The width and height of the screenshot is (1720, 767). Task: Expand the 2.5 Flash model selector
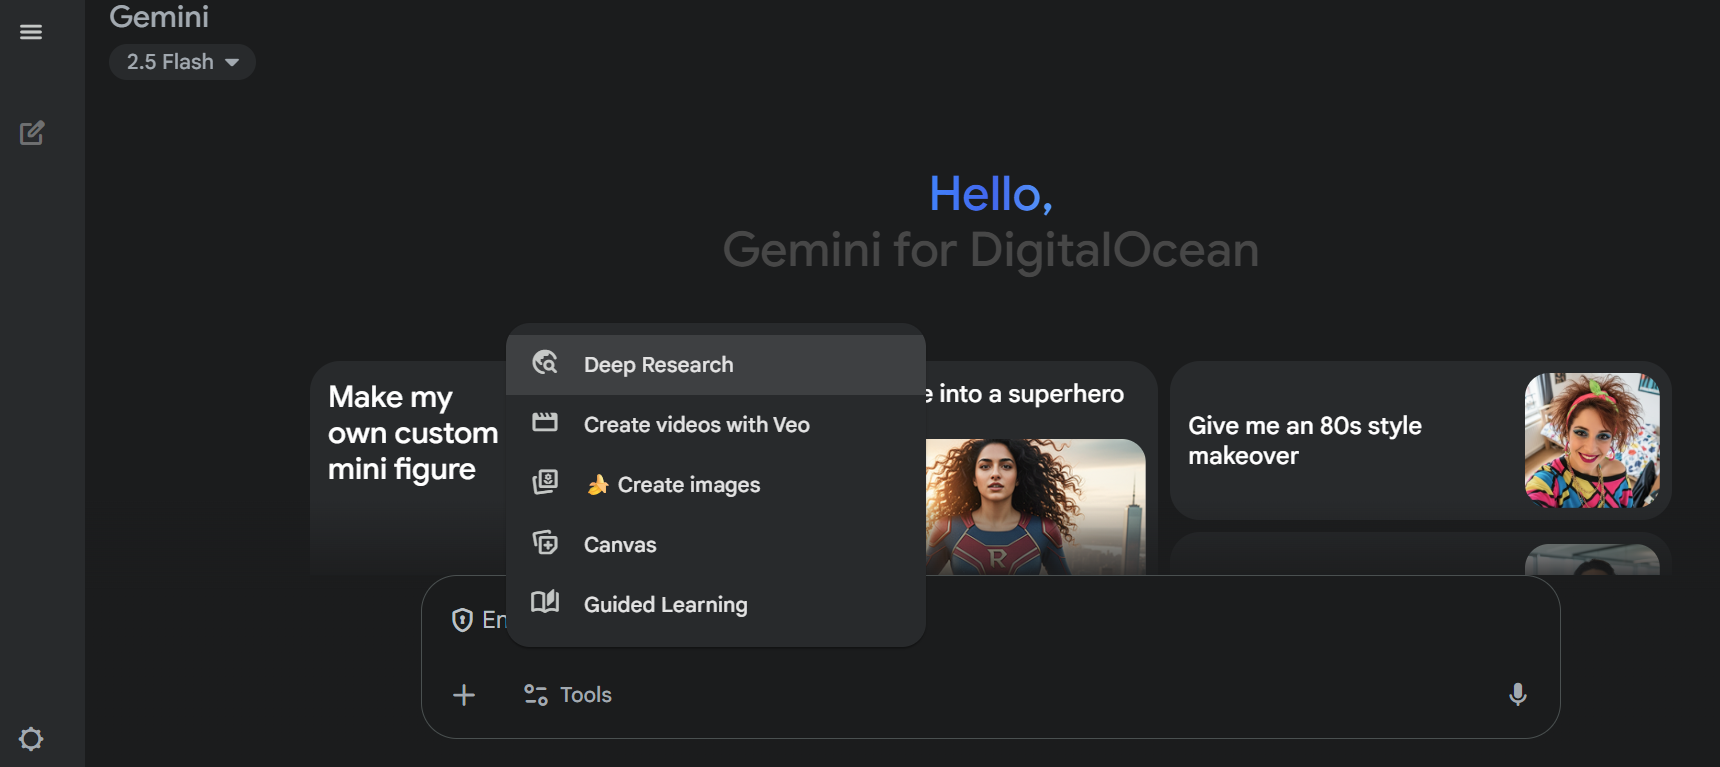pyautogui.click(x=182, y=62)
